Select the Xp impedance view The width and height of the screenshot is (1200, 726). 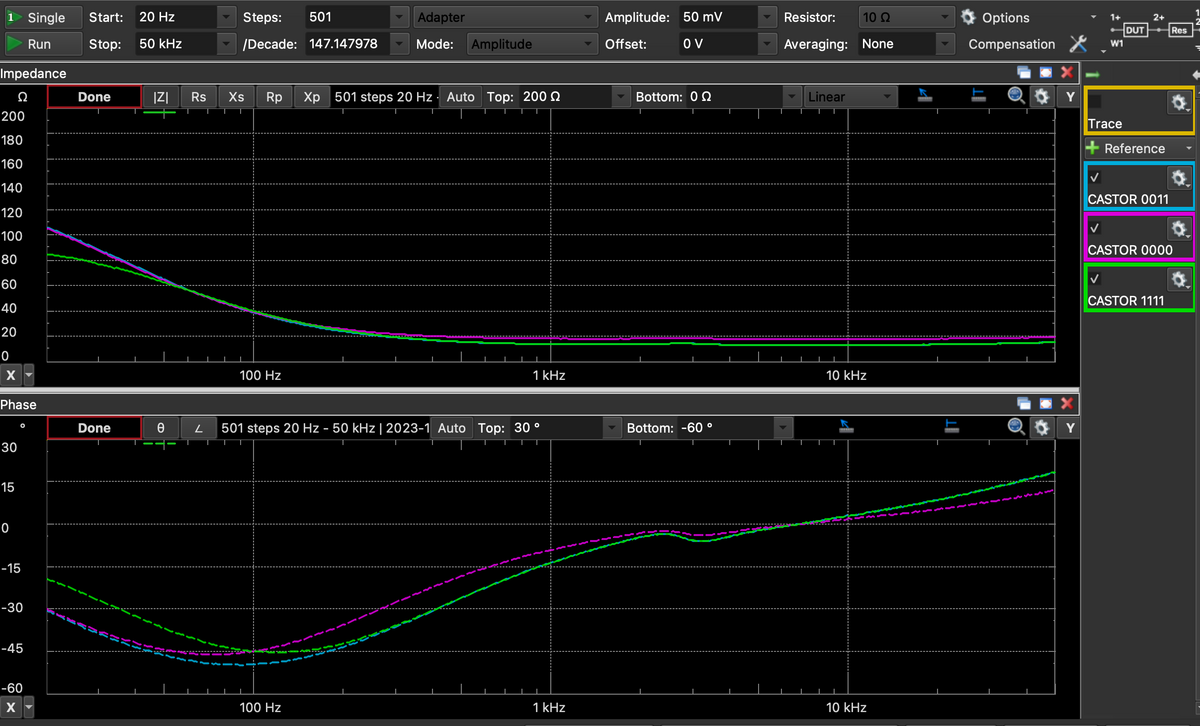pos(312,96)
